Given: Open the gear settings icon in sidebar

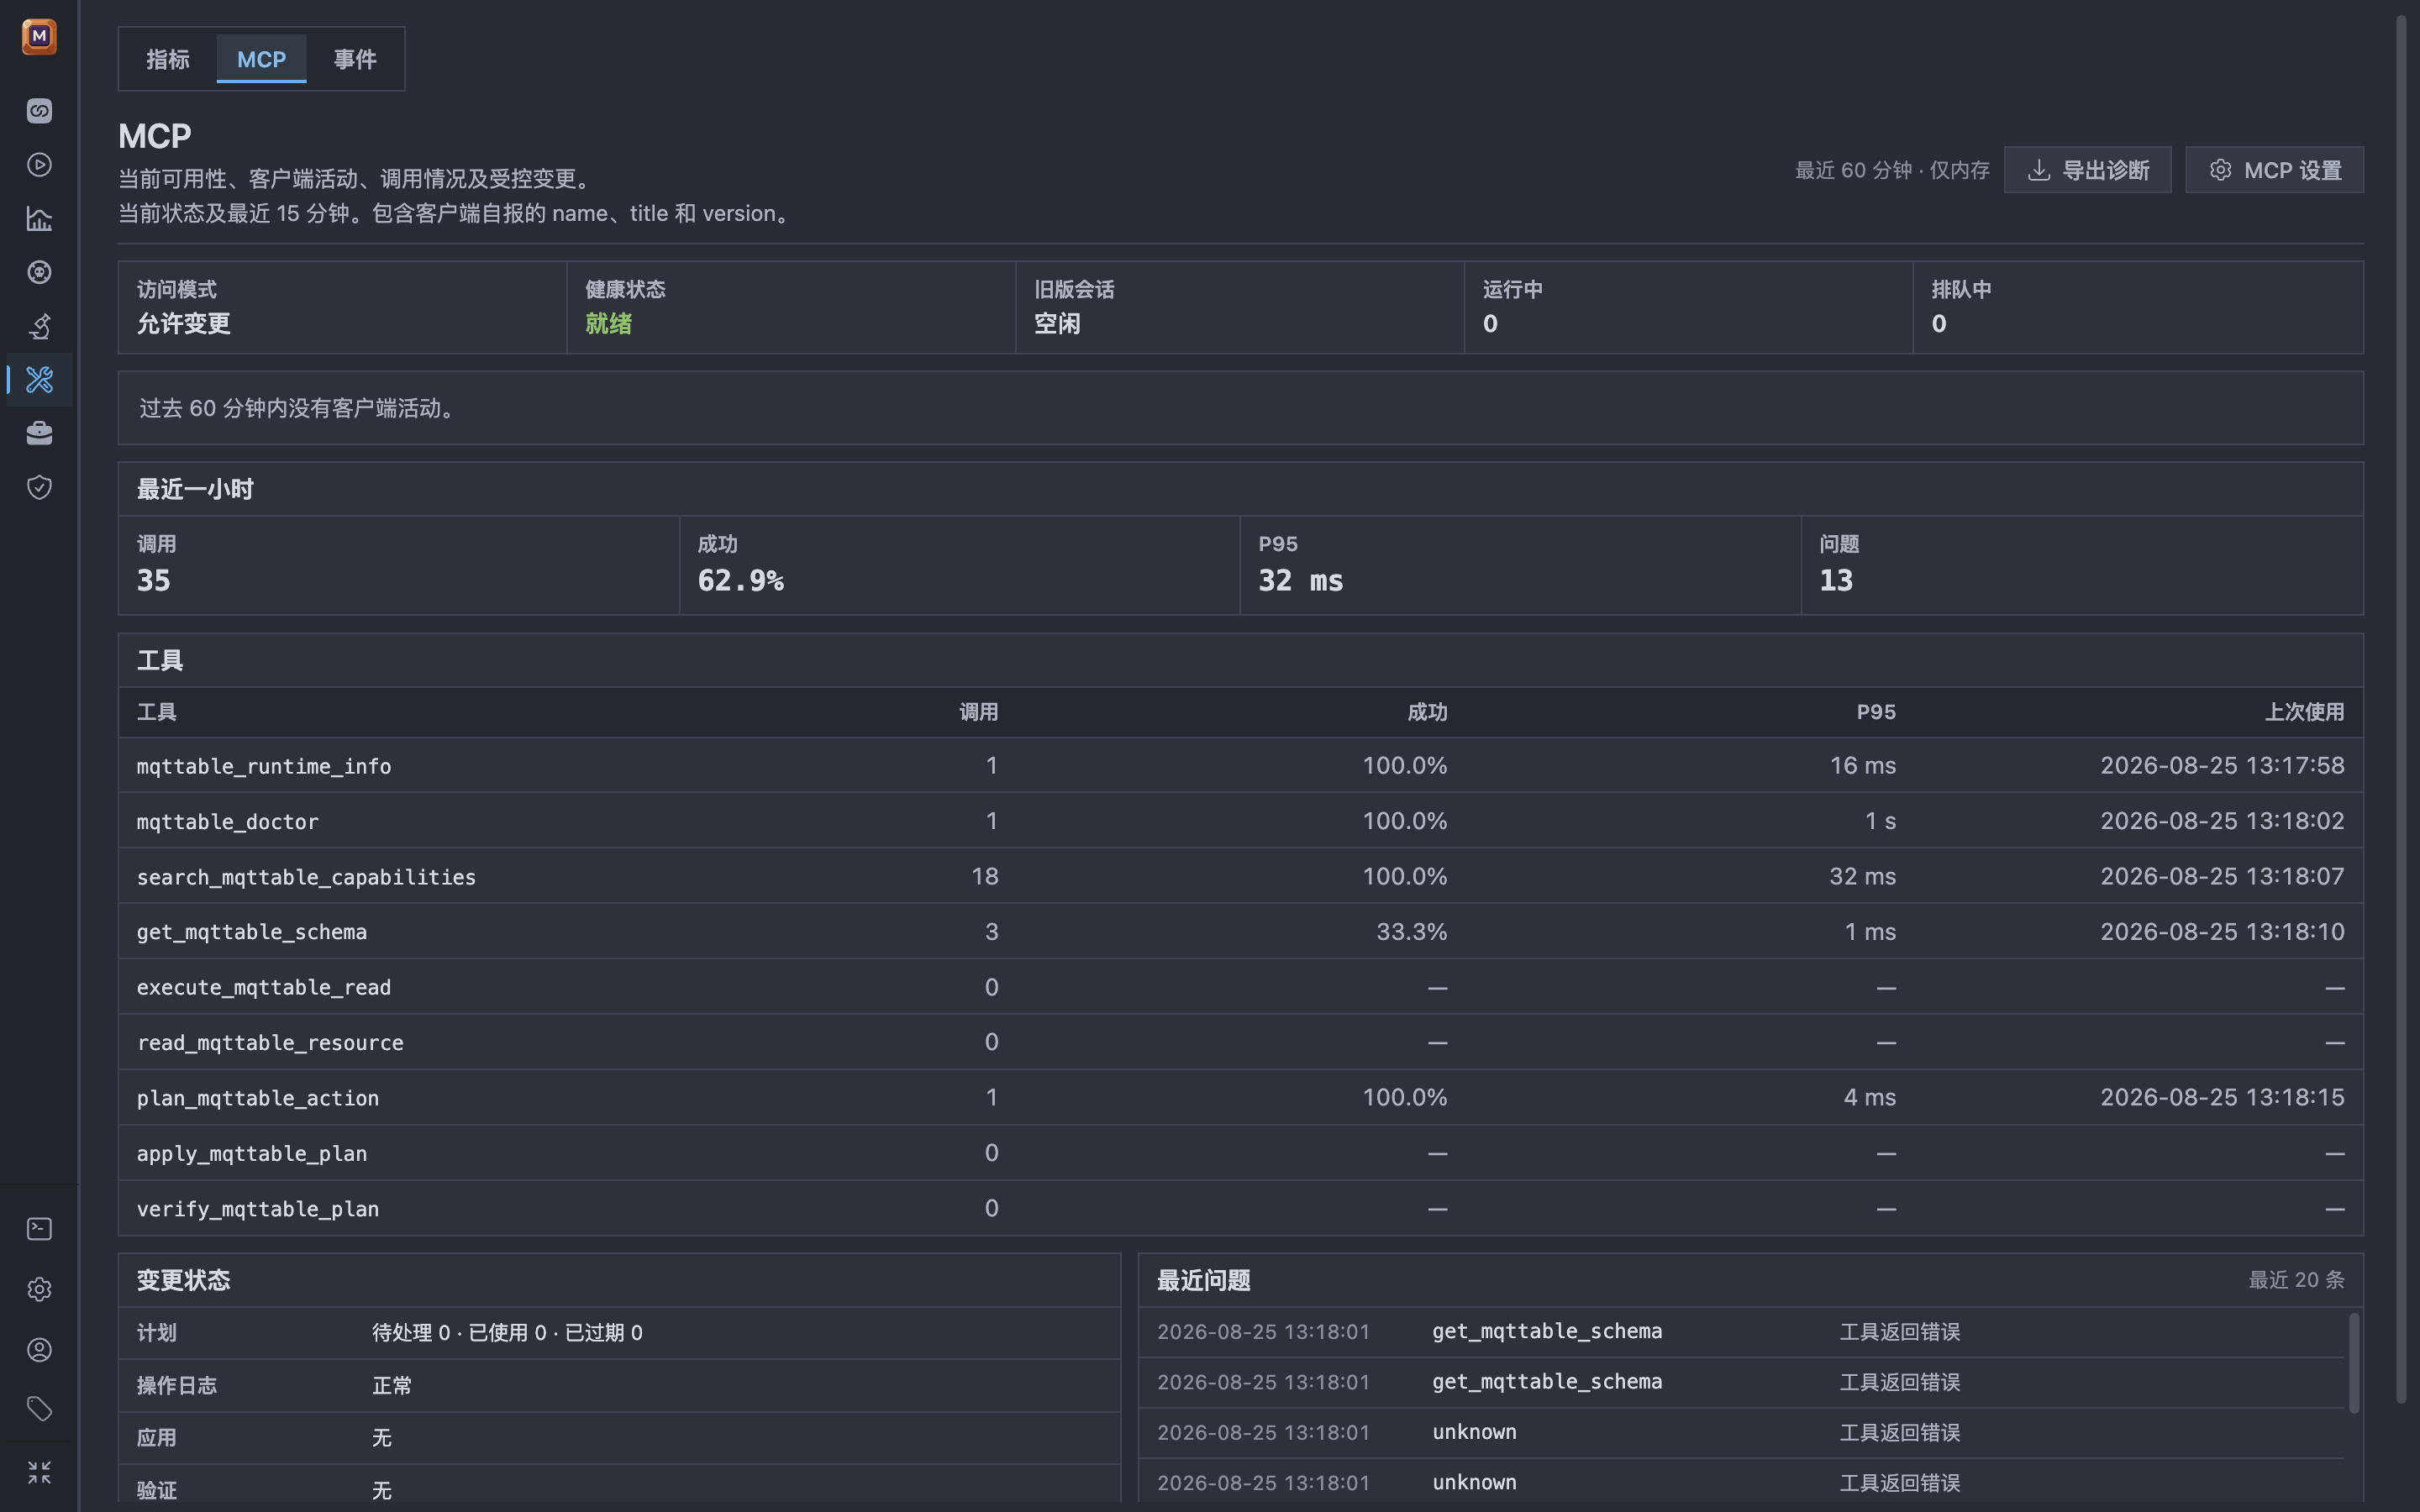Looking at the screenshot, I should tap(39, 1290).
